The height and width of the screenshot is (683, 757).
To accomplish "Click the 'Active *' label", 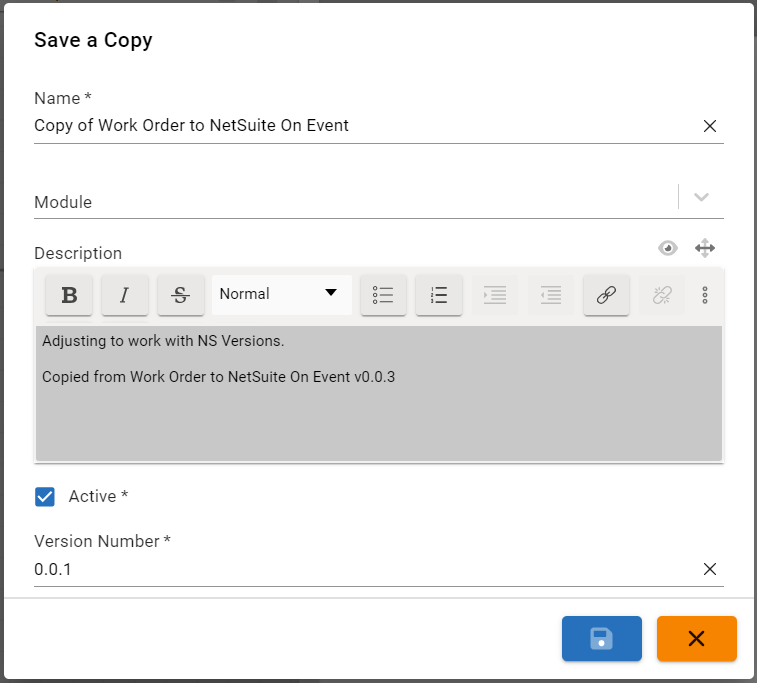I will click(98, 496).
